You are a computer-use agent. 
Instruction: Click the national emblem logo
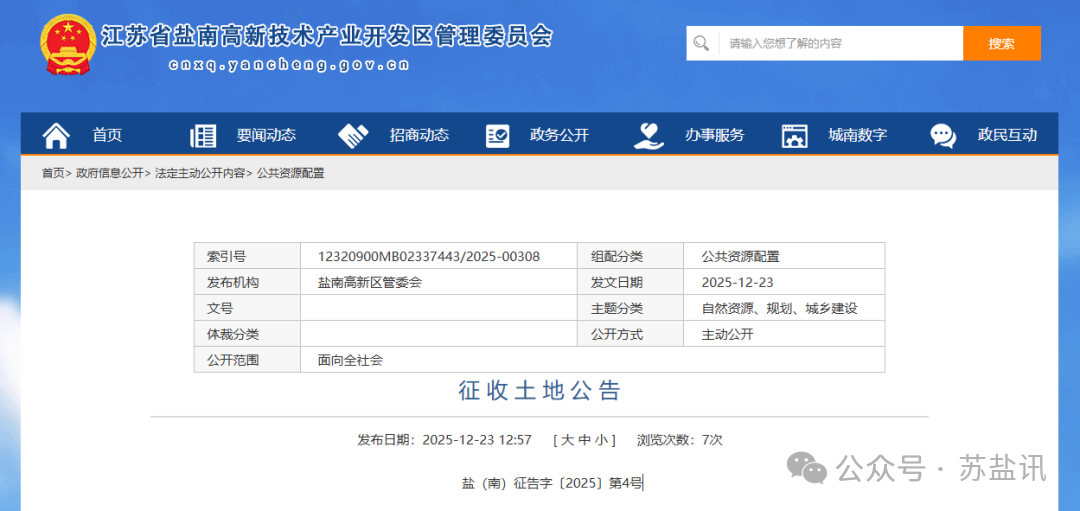tap(68, 45)
